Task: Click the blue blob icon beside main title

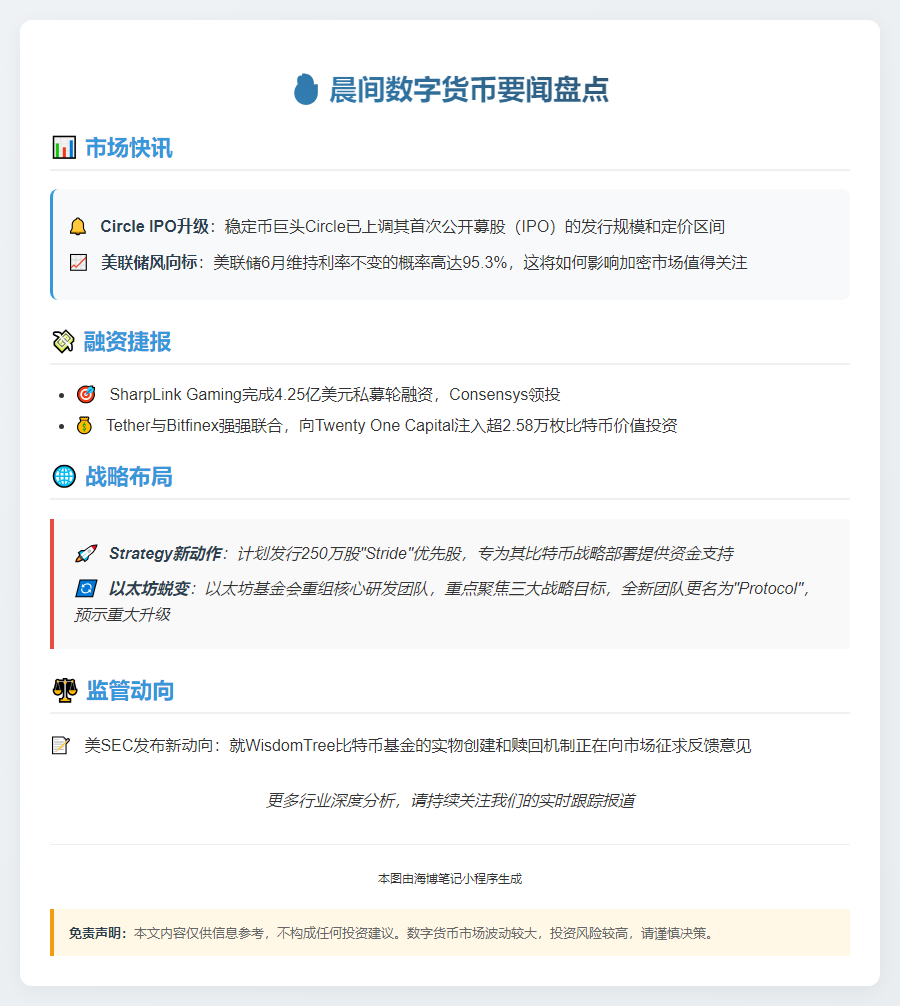Action: point(306,89)
